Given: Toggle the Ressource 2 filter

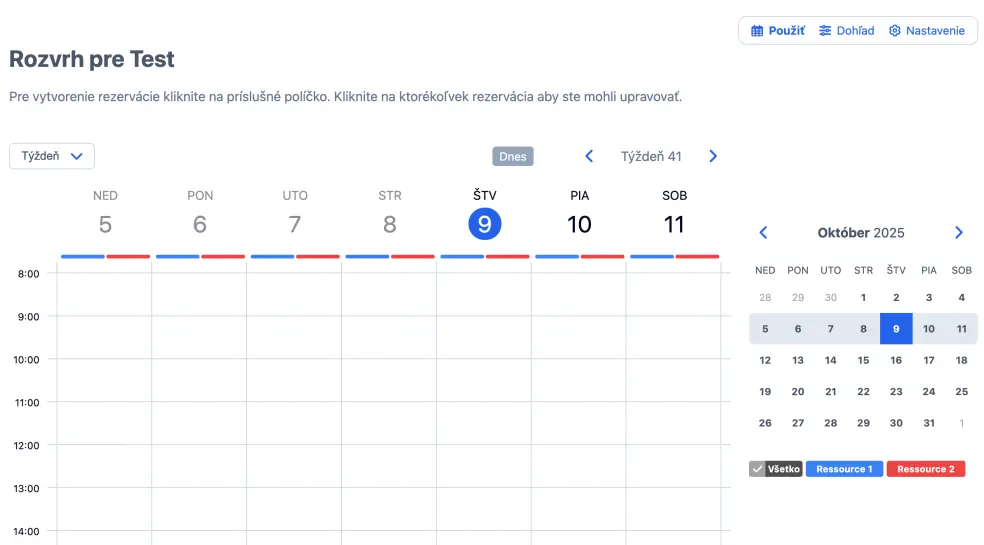Looking at the screenshot, I should [x=925, y=469].
